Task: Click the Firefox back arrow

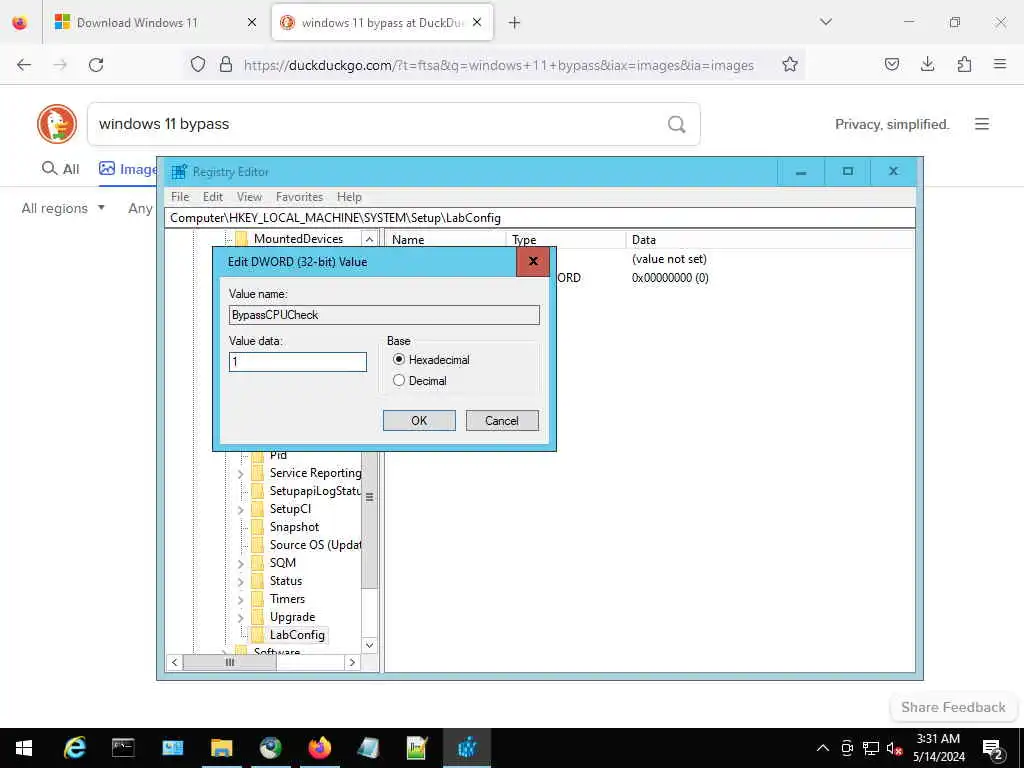Action: click(x=24, y=65)
